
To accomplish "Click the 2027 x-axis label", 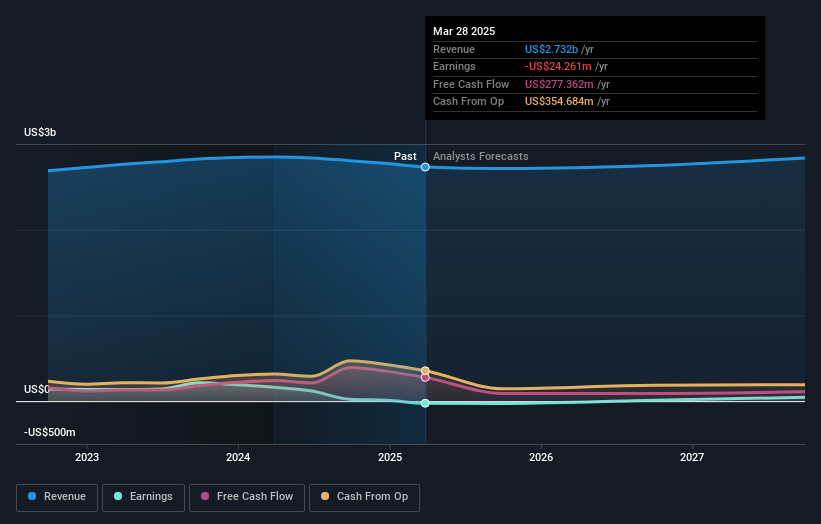I will click(692, 457).
